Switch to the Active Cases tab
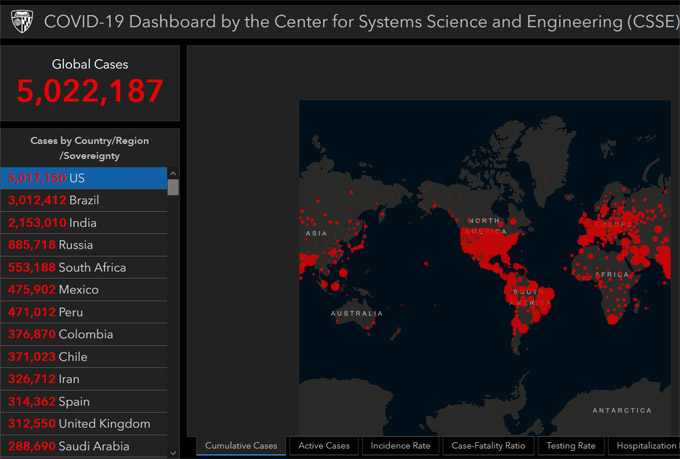Screen dimensions: 680x459 pos(324,446)
